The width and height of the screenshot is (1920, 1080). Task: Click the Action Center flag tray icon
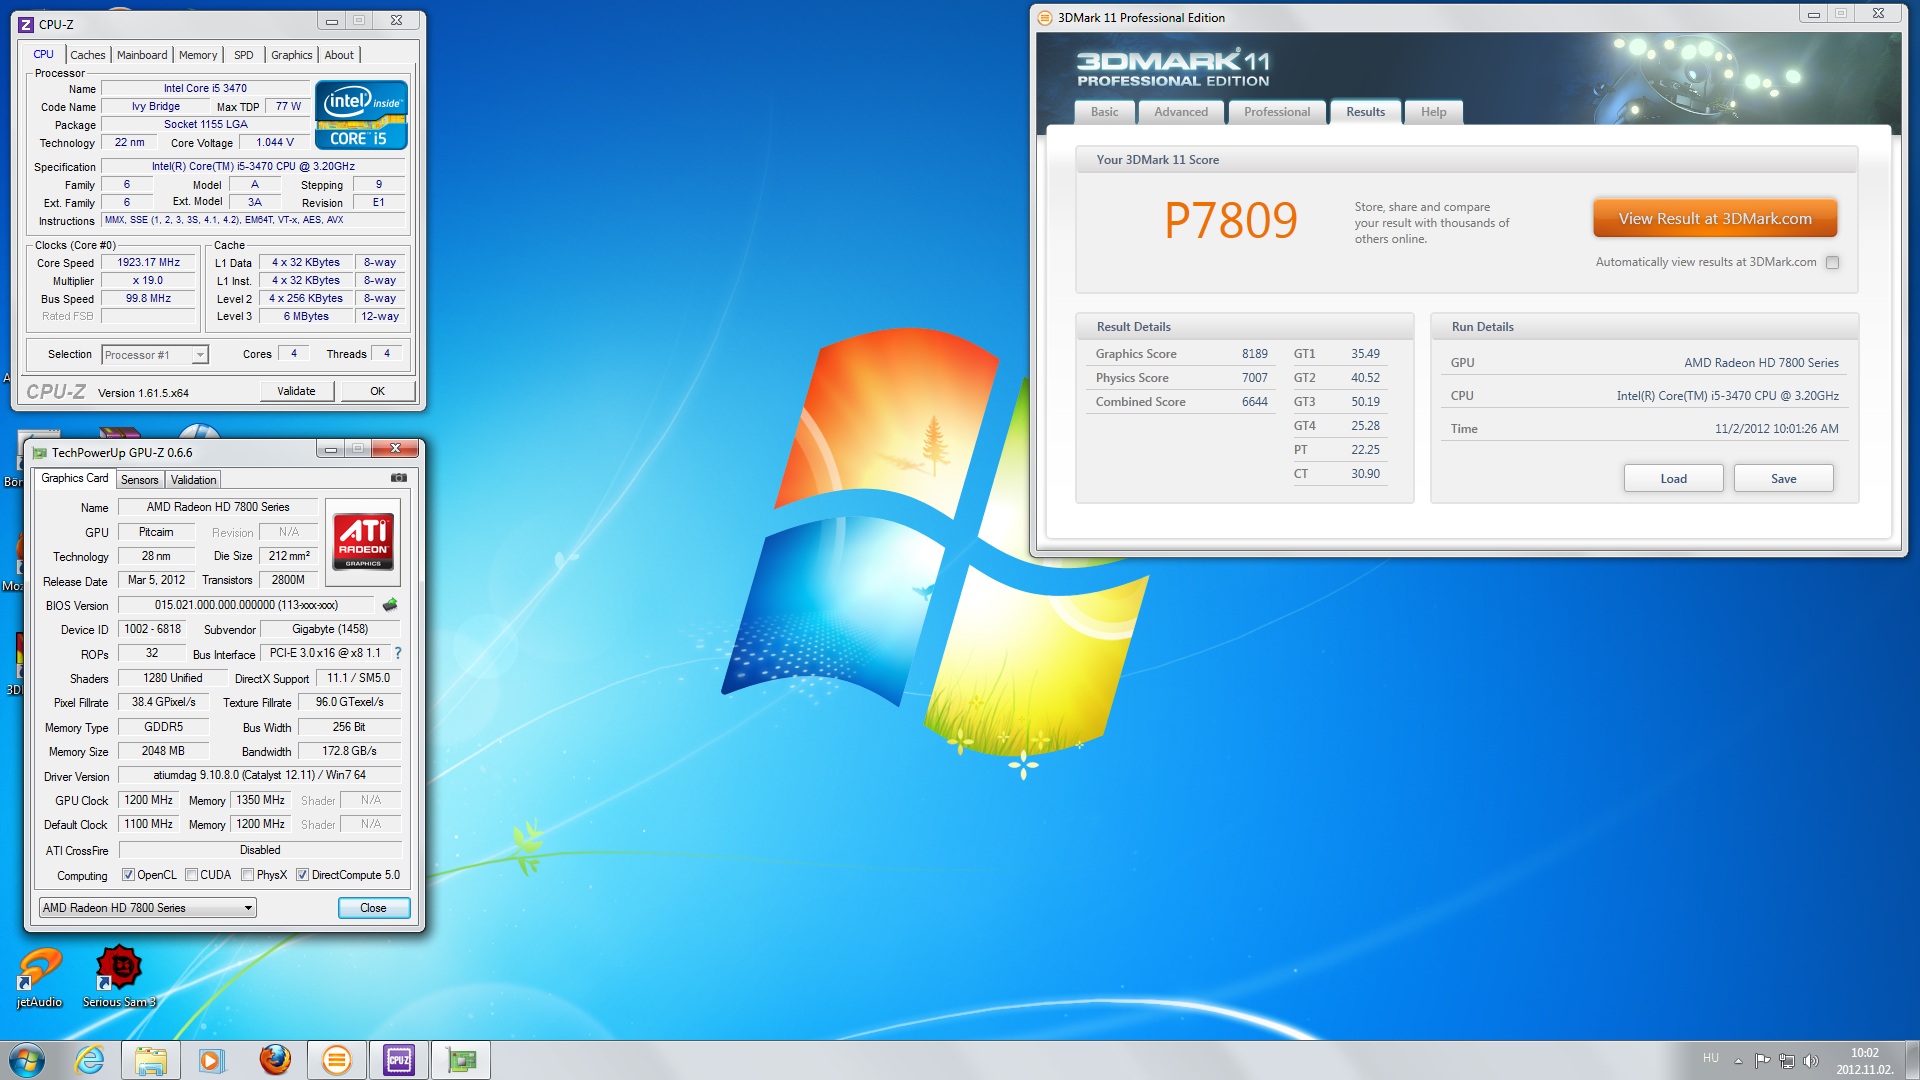(x=1762, y=1060)
